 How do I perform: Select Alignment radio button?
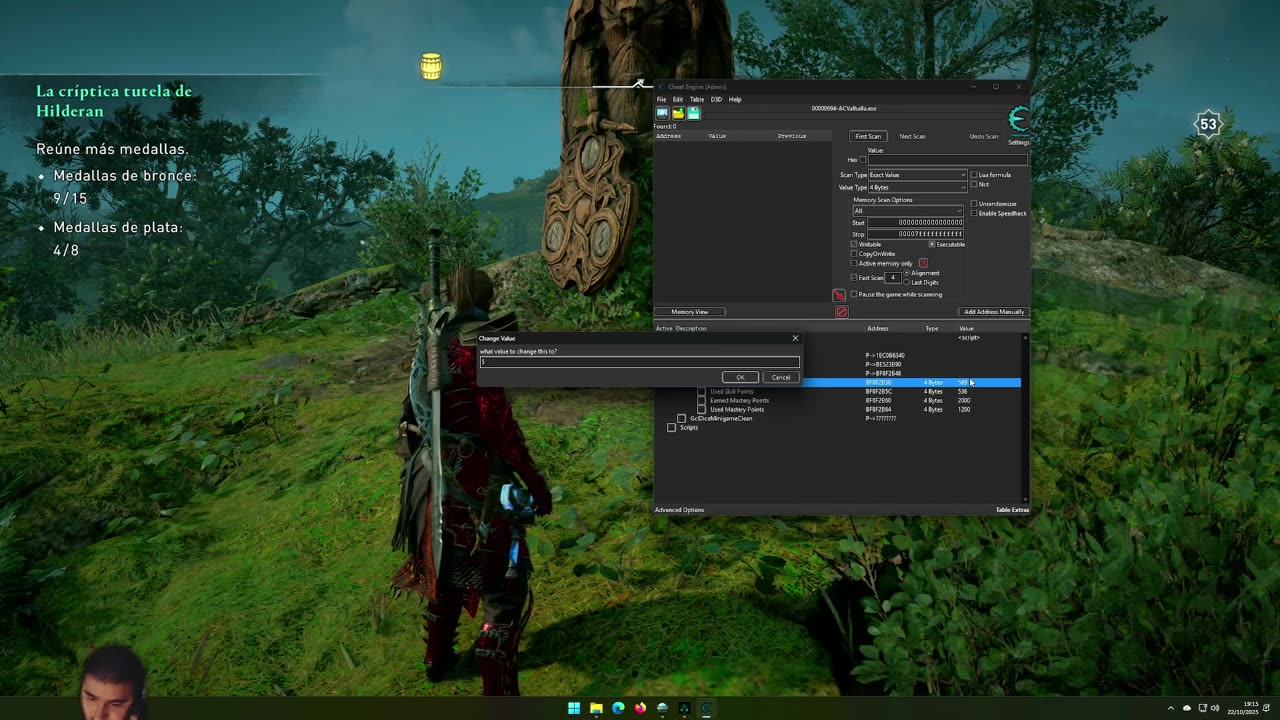[907, 273]
